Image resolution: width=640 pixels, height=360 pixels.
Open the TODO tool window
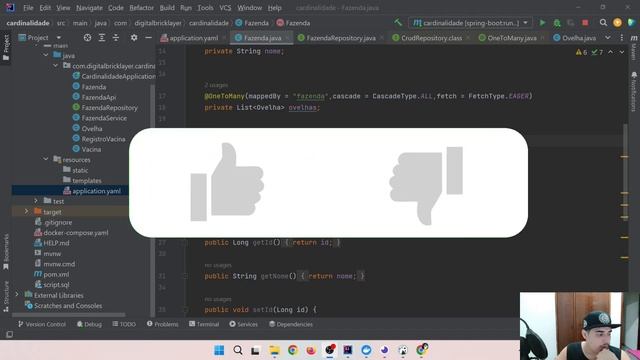point(124,324)
